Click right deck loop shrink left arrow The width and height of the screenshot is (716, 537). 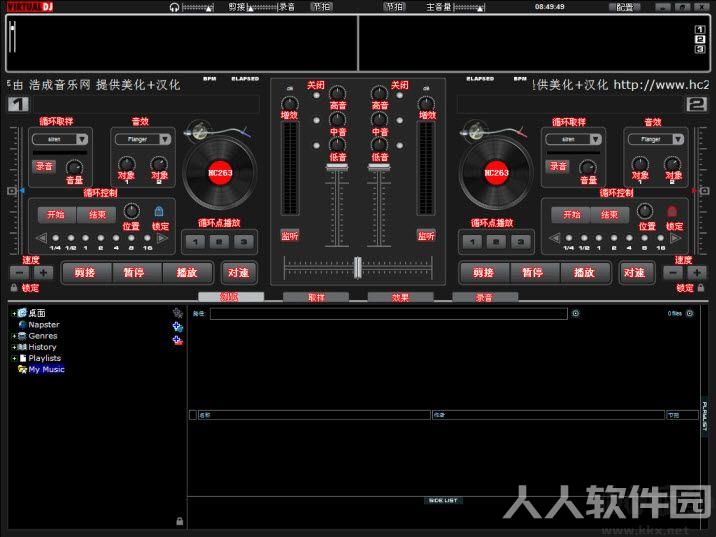554,238
